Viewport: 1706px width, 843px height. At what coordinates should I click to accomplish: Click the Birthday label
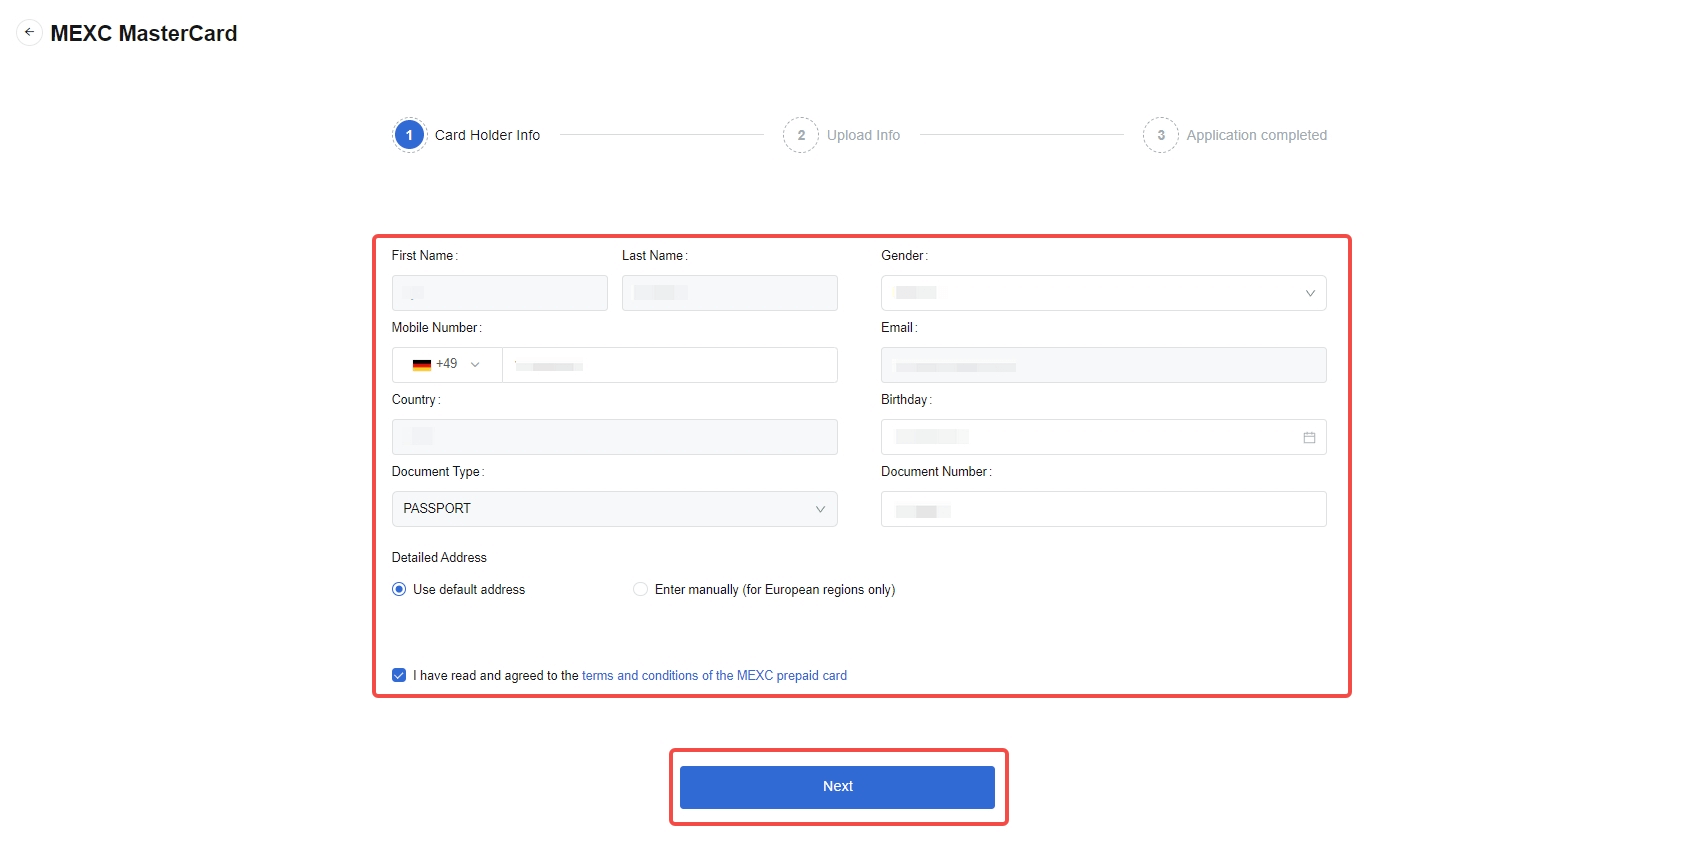(x=906, y=399)
